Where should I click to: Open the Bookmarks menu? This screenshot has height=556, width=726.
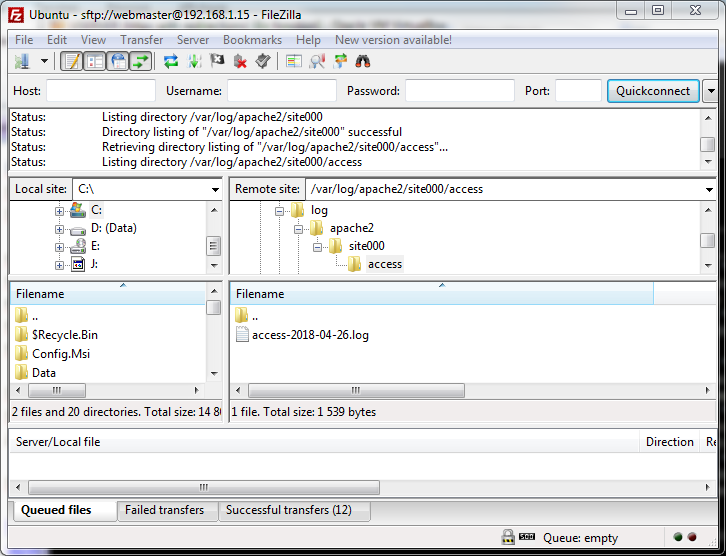pyautogui.click(x=252, y=40)
